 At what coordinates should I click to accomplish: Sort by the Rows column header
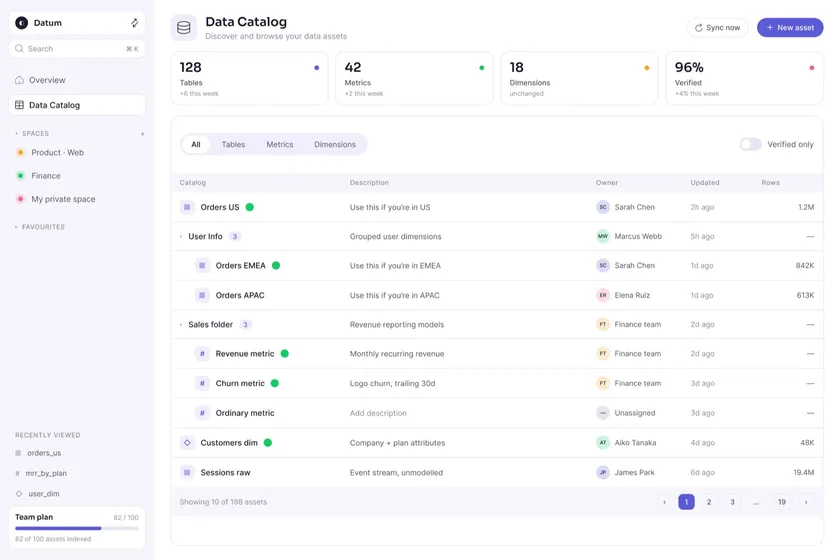[x=770, y=183]
